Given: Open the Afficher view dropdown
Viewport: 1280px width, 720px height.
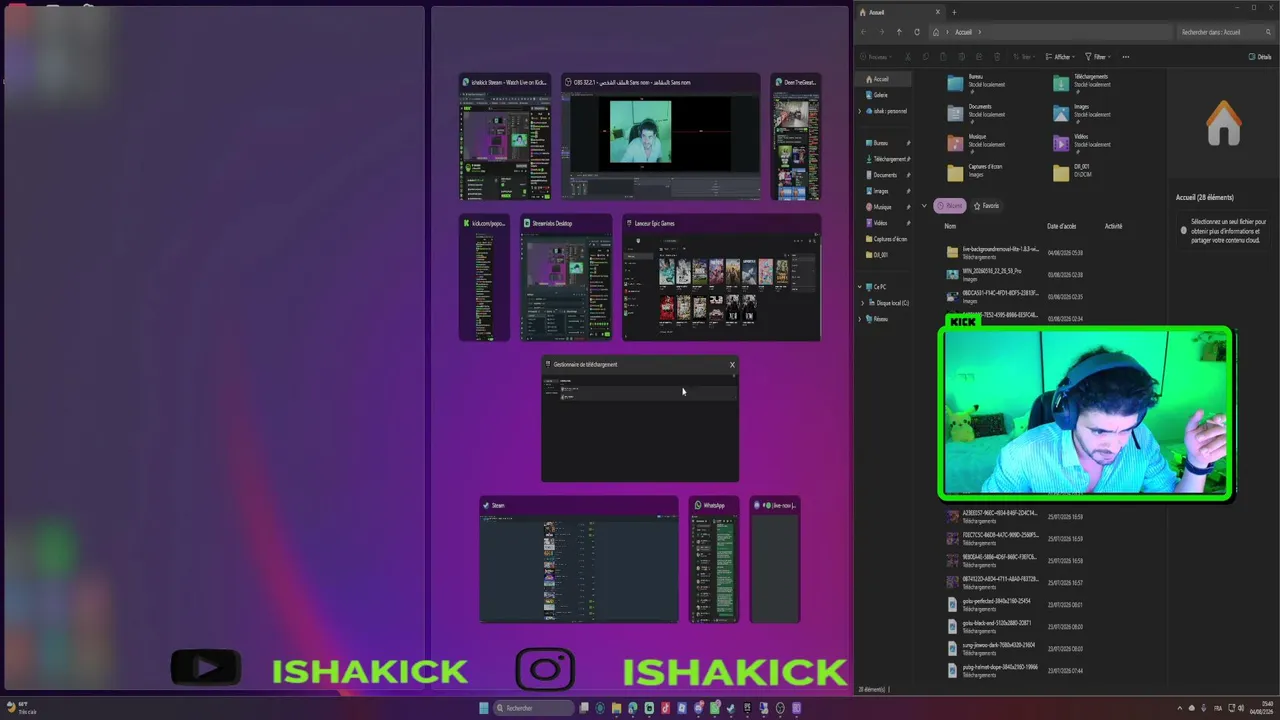Looking at the screenshot, I should (x=1060, y=57).
